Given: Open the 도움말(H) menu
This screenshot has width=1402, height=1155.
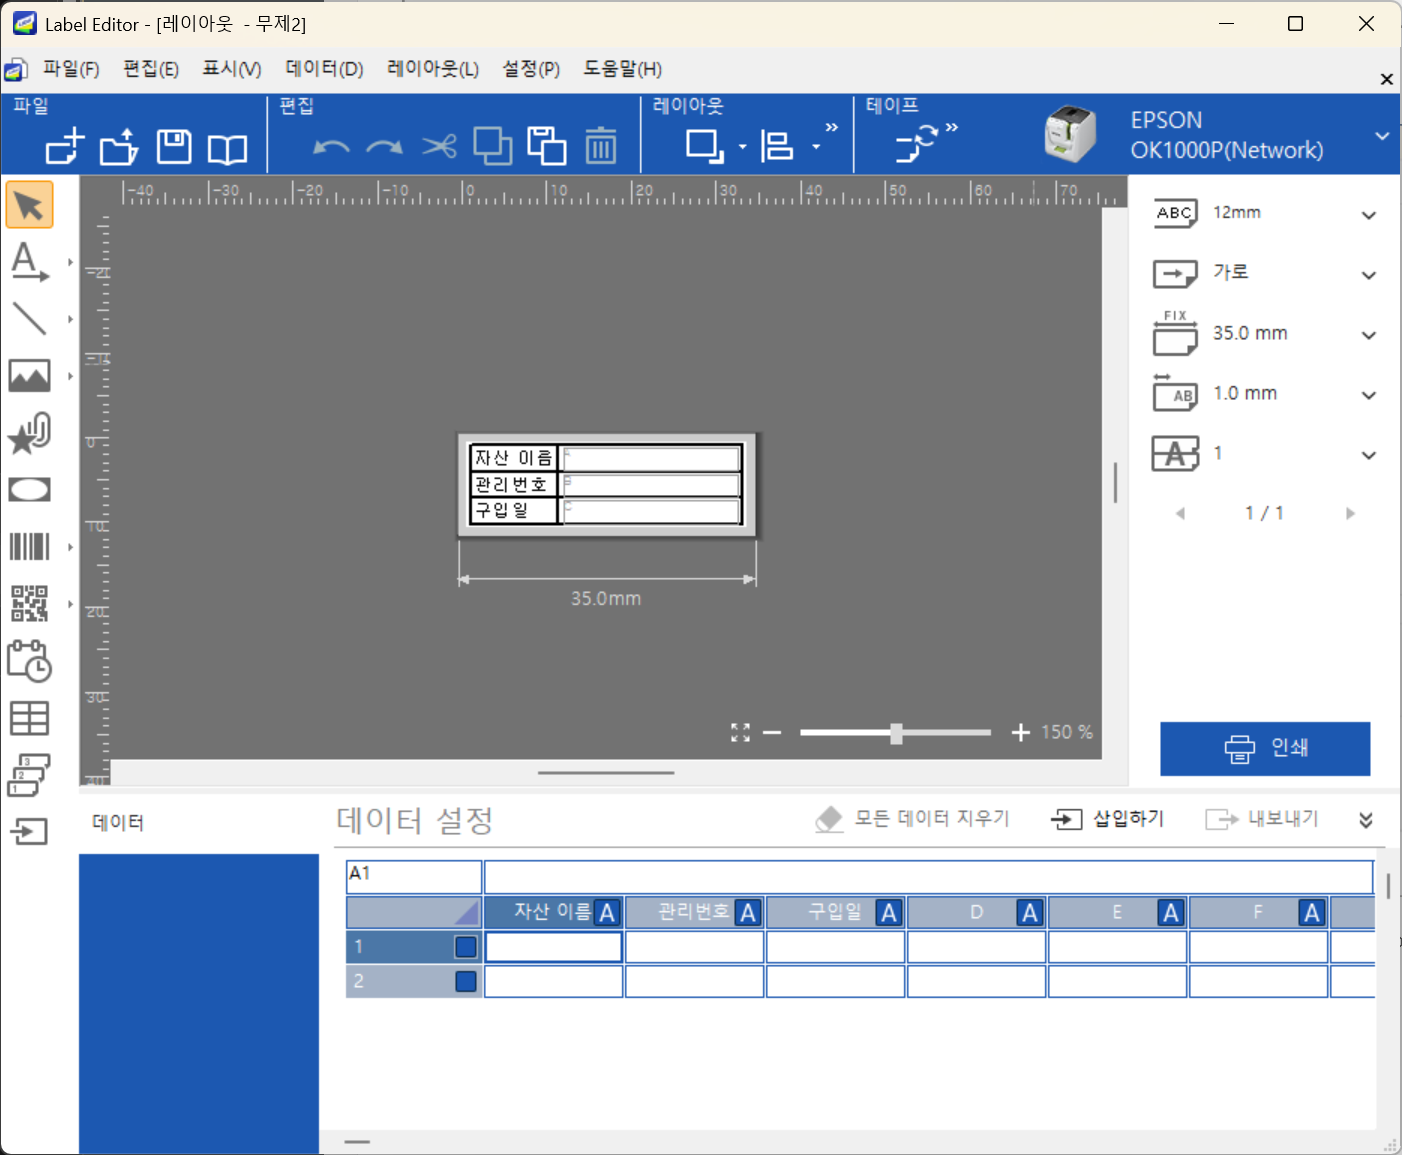Looking at the screenshot, I should coord(623,69).
